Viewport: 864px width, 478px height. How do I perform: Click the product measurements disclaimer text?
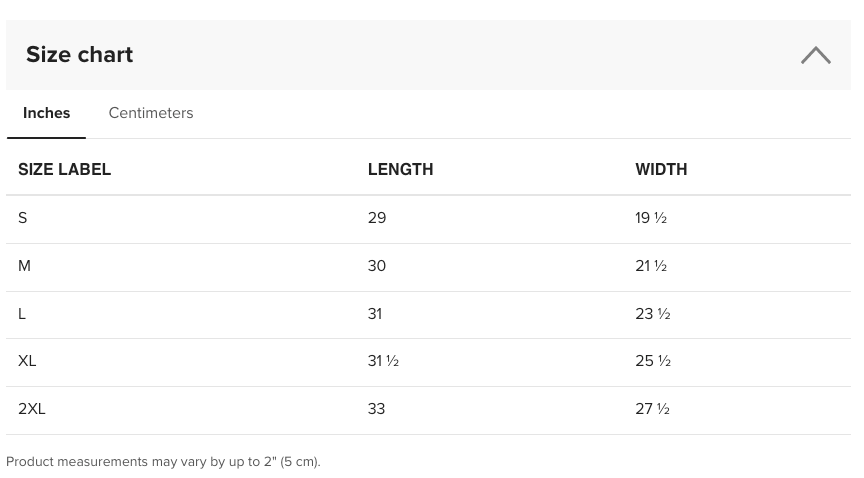pyautogui.click(x=163, y=461)
